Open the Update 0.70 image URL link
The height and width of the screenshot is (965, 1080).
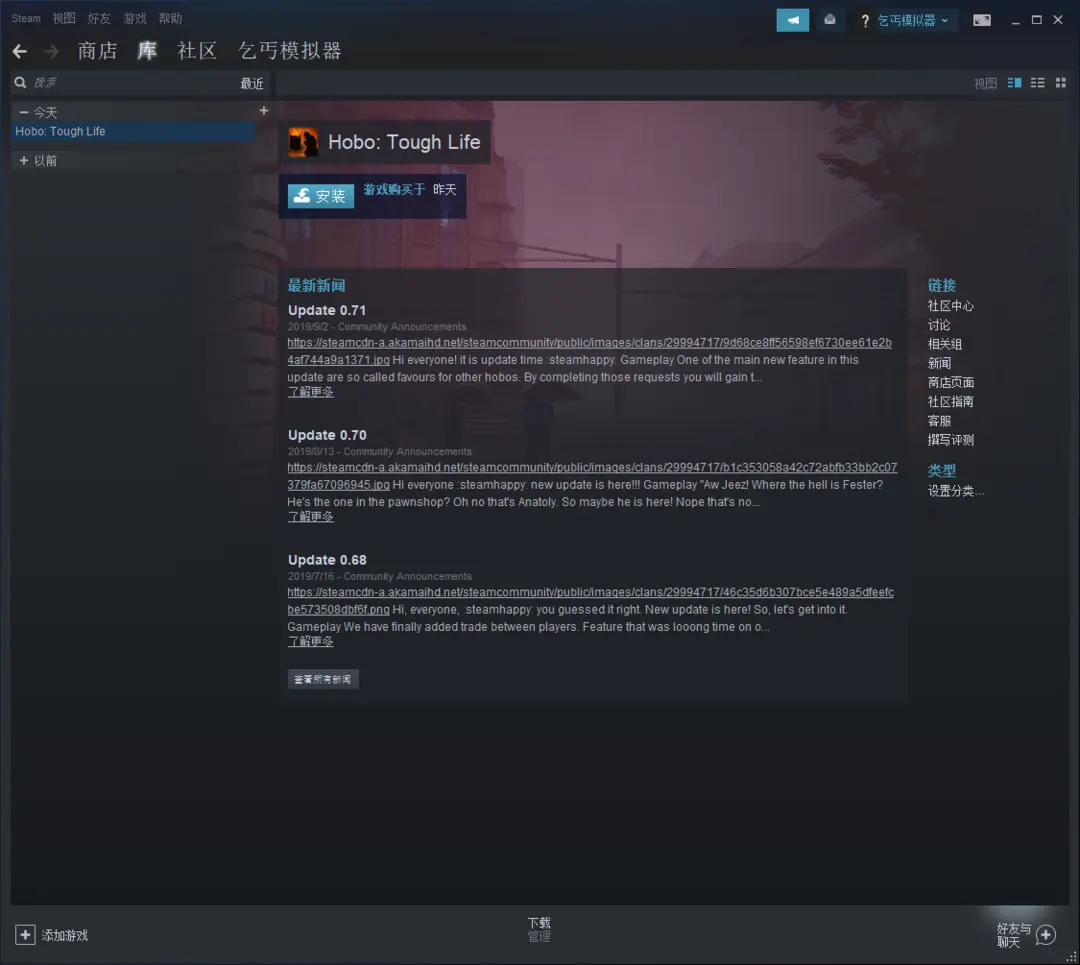point(592,467)
